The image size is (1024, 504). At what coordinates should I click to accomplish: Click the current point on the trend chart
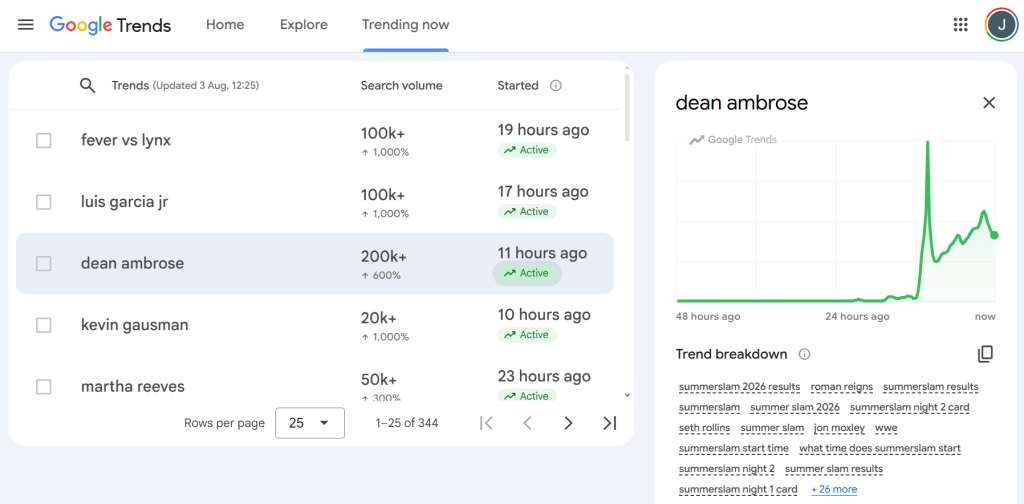coord(994,235)
